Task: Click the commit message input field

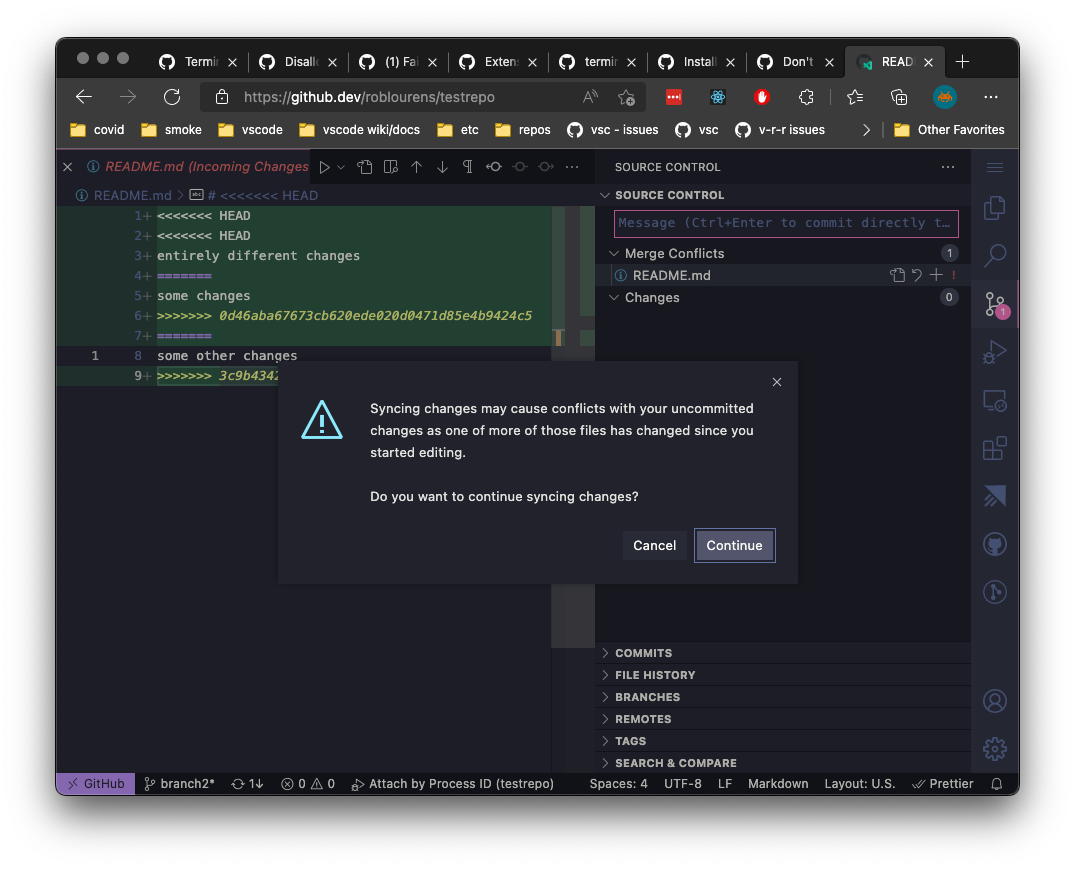Action: pyautogui.click(x=784, y=222)
